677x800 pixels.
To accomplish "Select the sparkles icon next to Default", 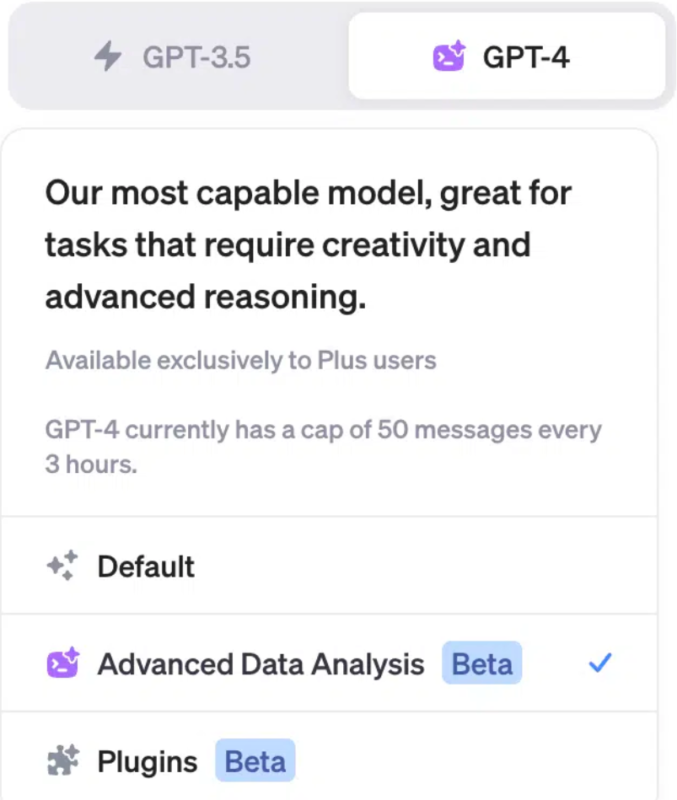I will (61, 566).
